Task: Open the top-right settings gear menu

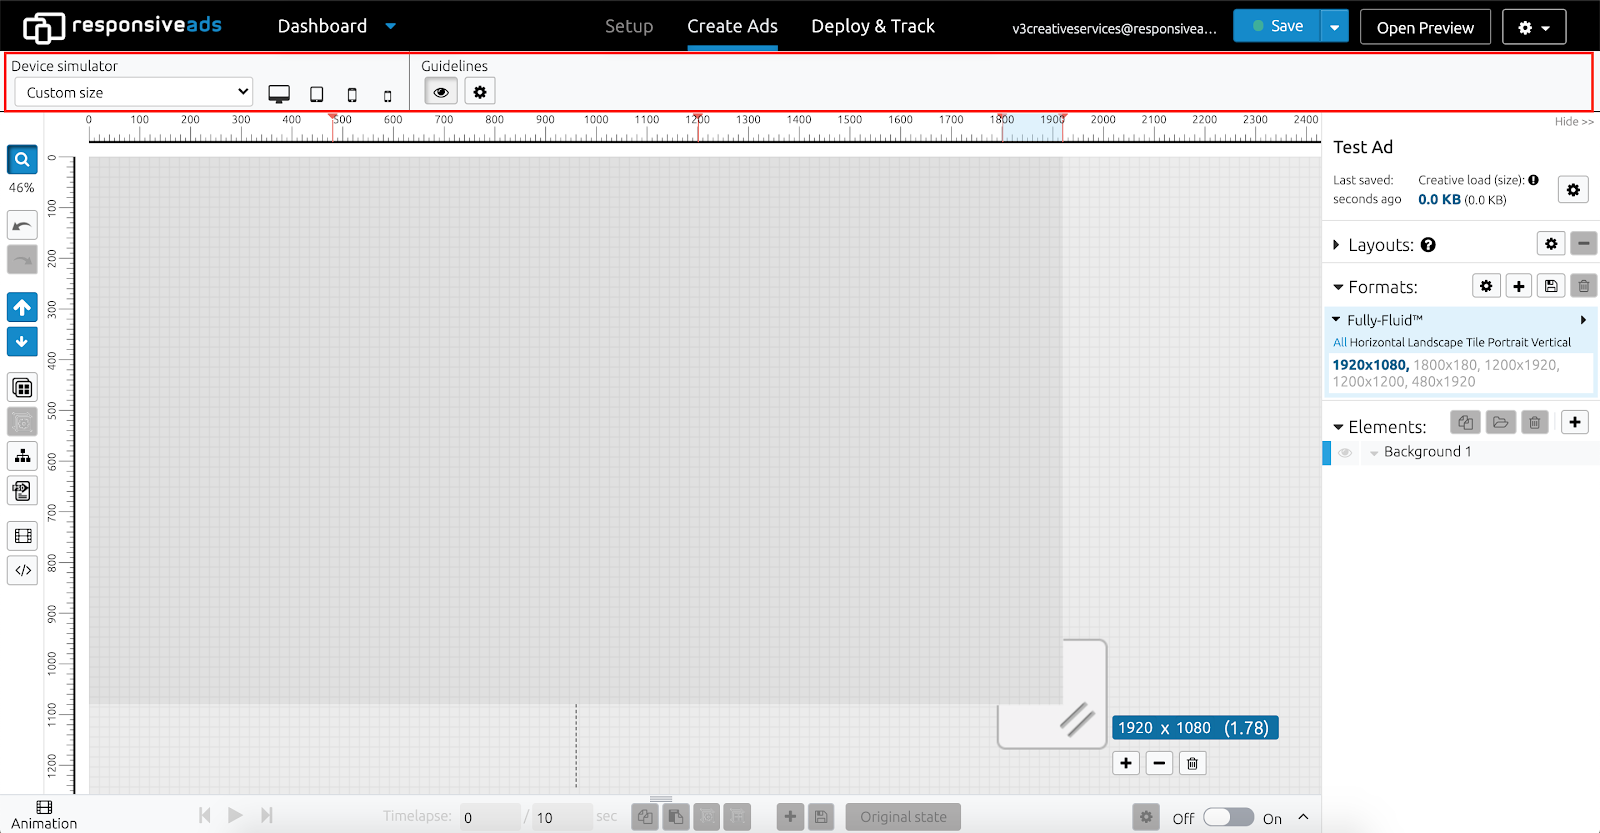Action: (1534, 27)
